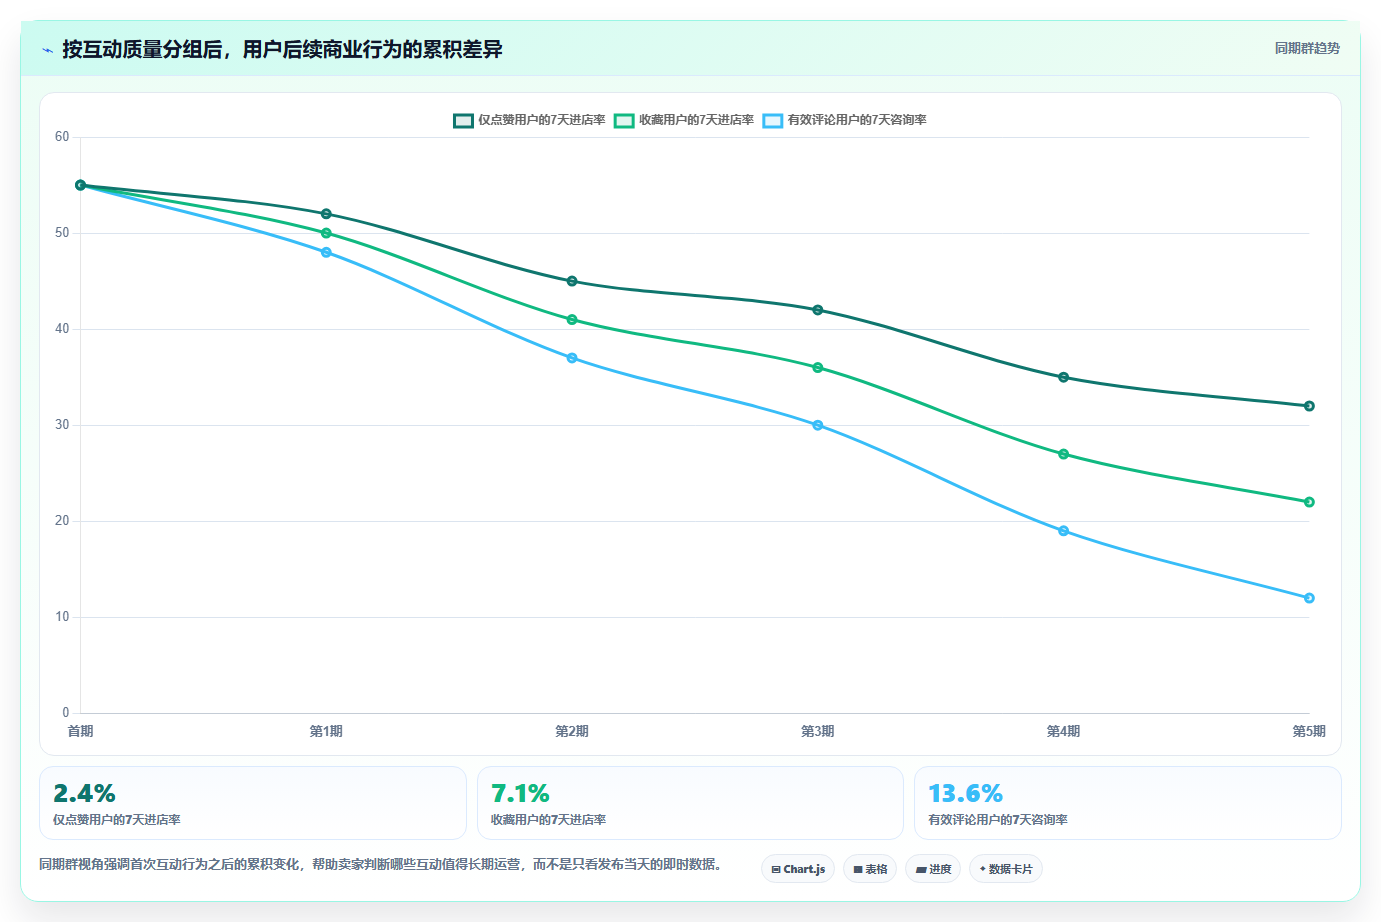Click the 第2期 x-axis label

[572, 731]
